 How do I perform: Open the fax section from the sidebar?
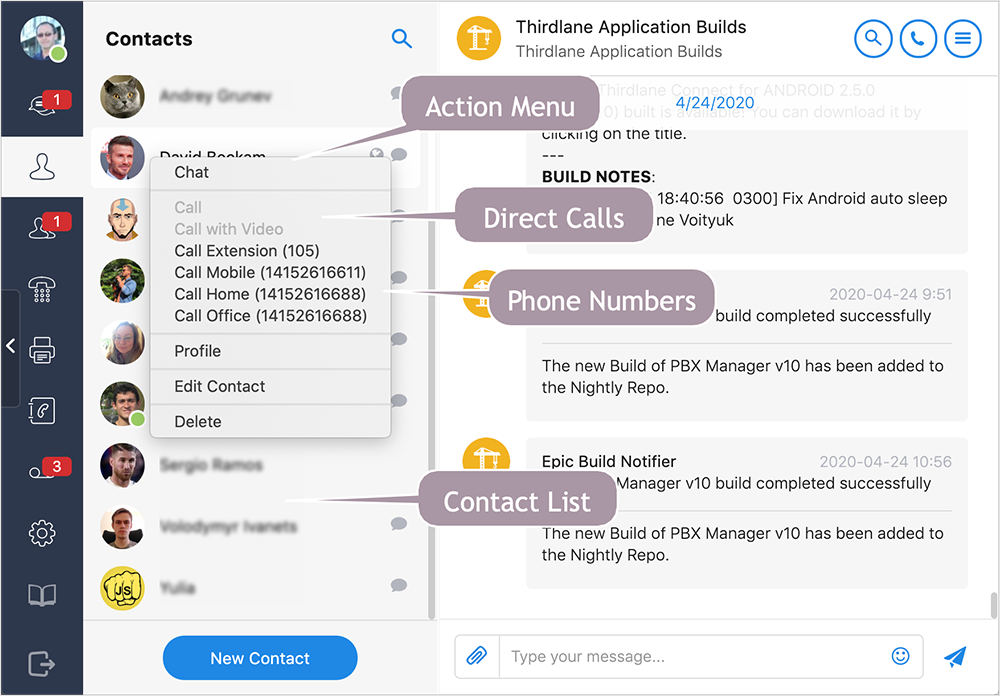click(x=41, y=348)
